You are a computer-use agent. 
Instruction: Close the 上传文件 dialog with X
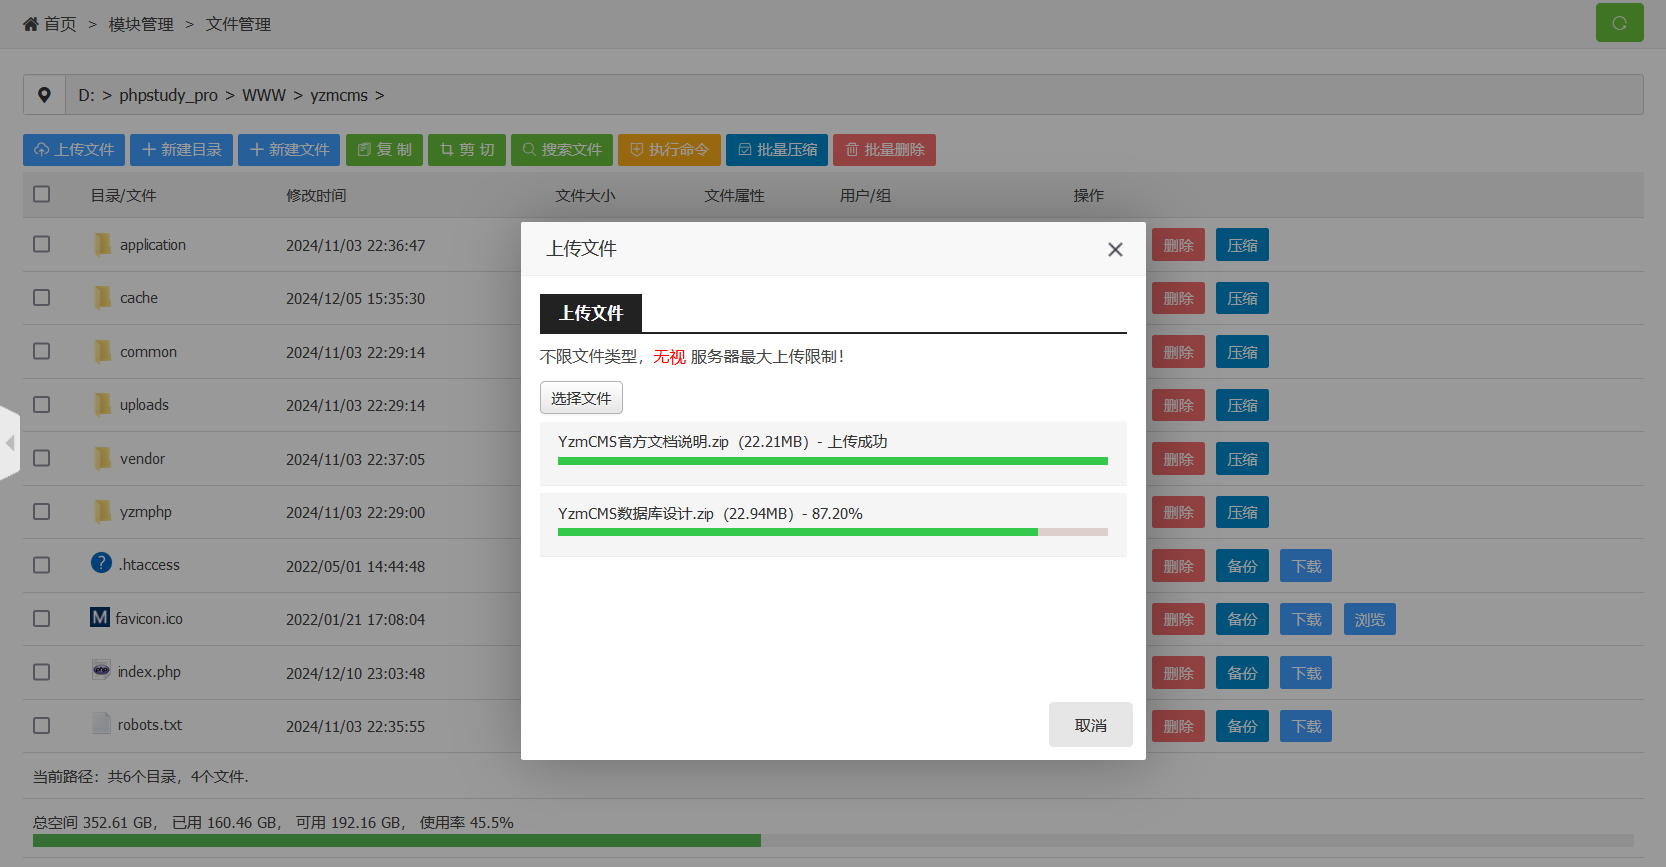1115,249
